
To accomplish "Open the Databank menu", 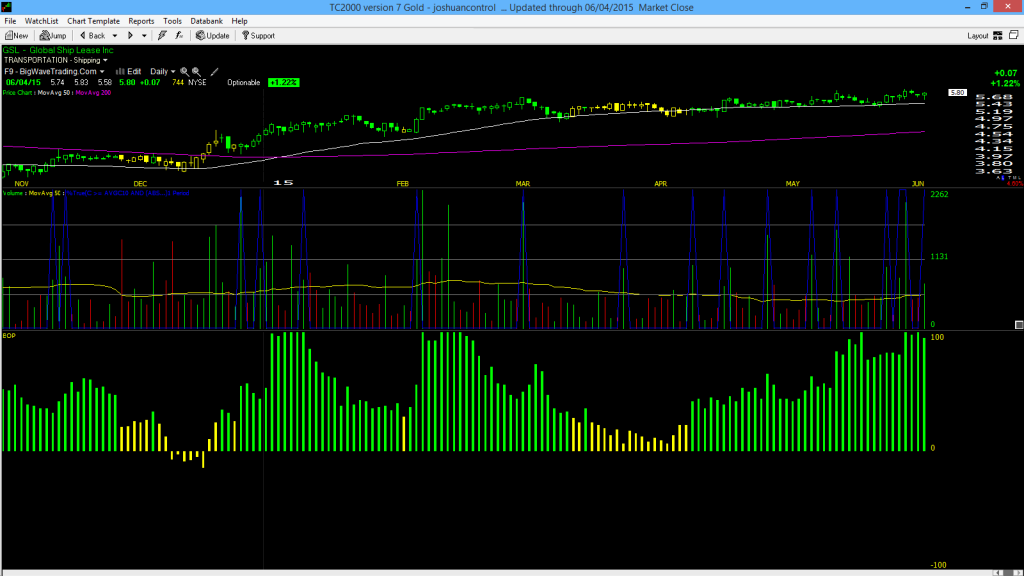I will coord(206,21).
